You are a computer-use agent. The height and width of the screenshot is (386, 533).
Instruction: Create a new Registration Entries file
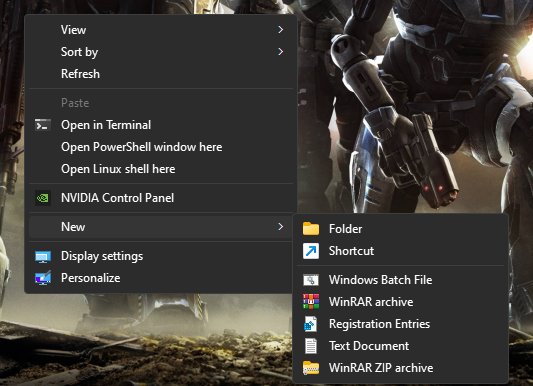pyautogui.click(x=400, y=324)
